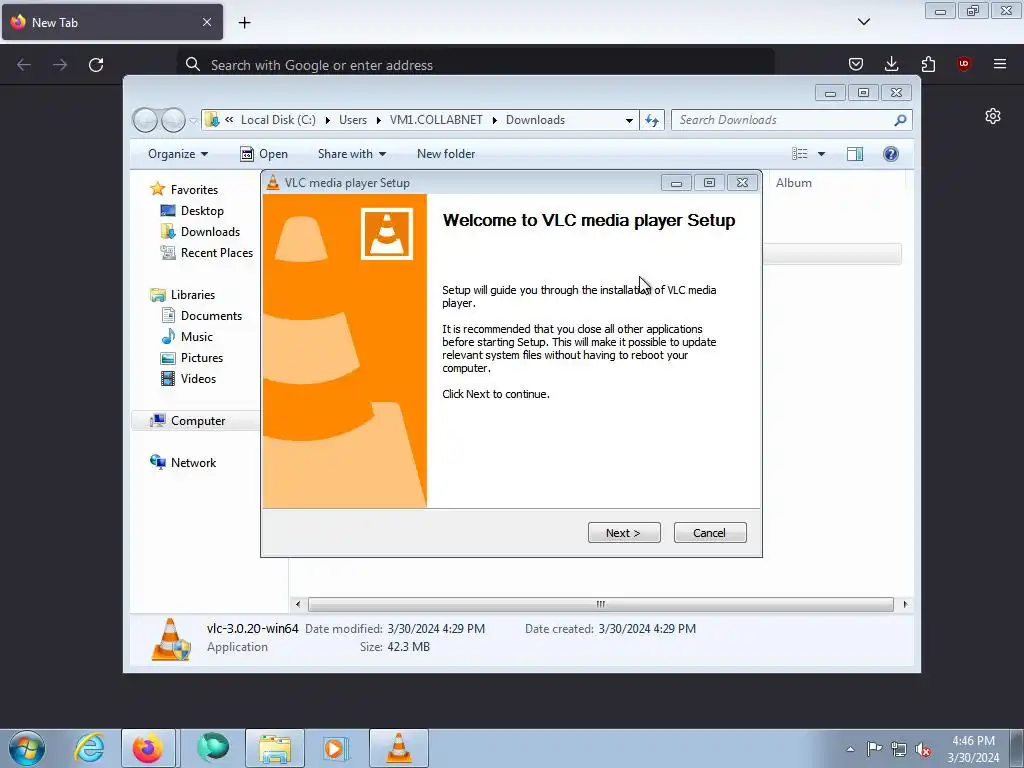The width and height of the screenshot is (1024, 768).
Task: Open the Firefox extensions icon
Action: click(928, 64)
